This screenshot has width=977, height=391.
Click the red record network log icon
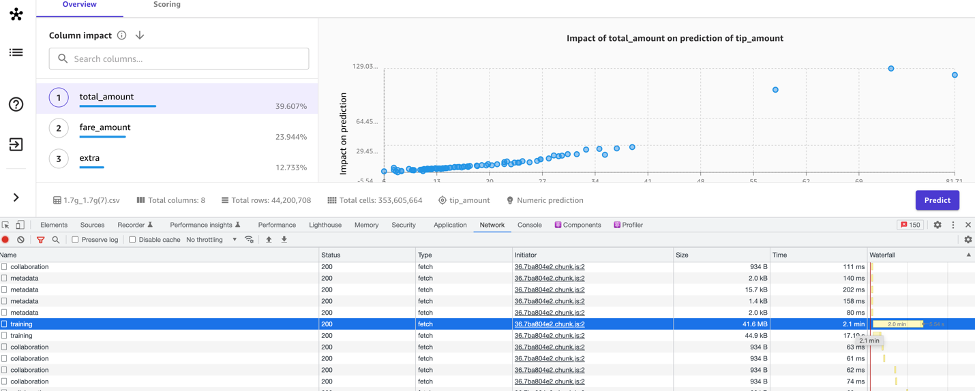(x=6, y=239)
